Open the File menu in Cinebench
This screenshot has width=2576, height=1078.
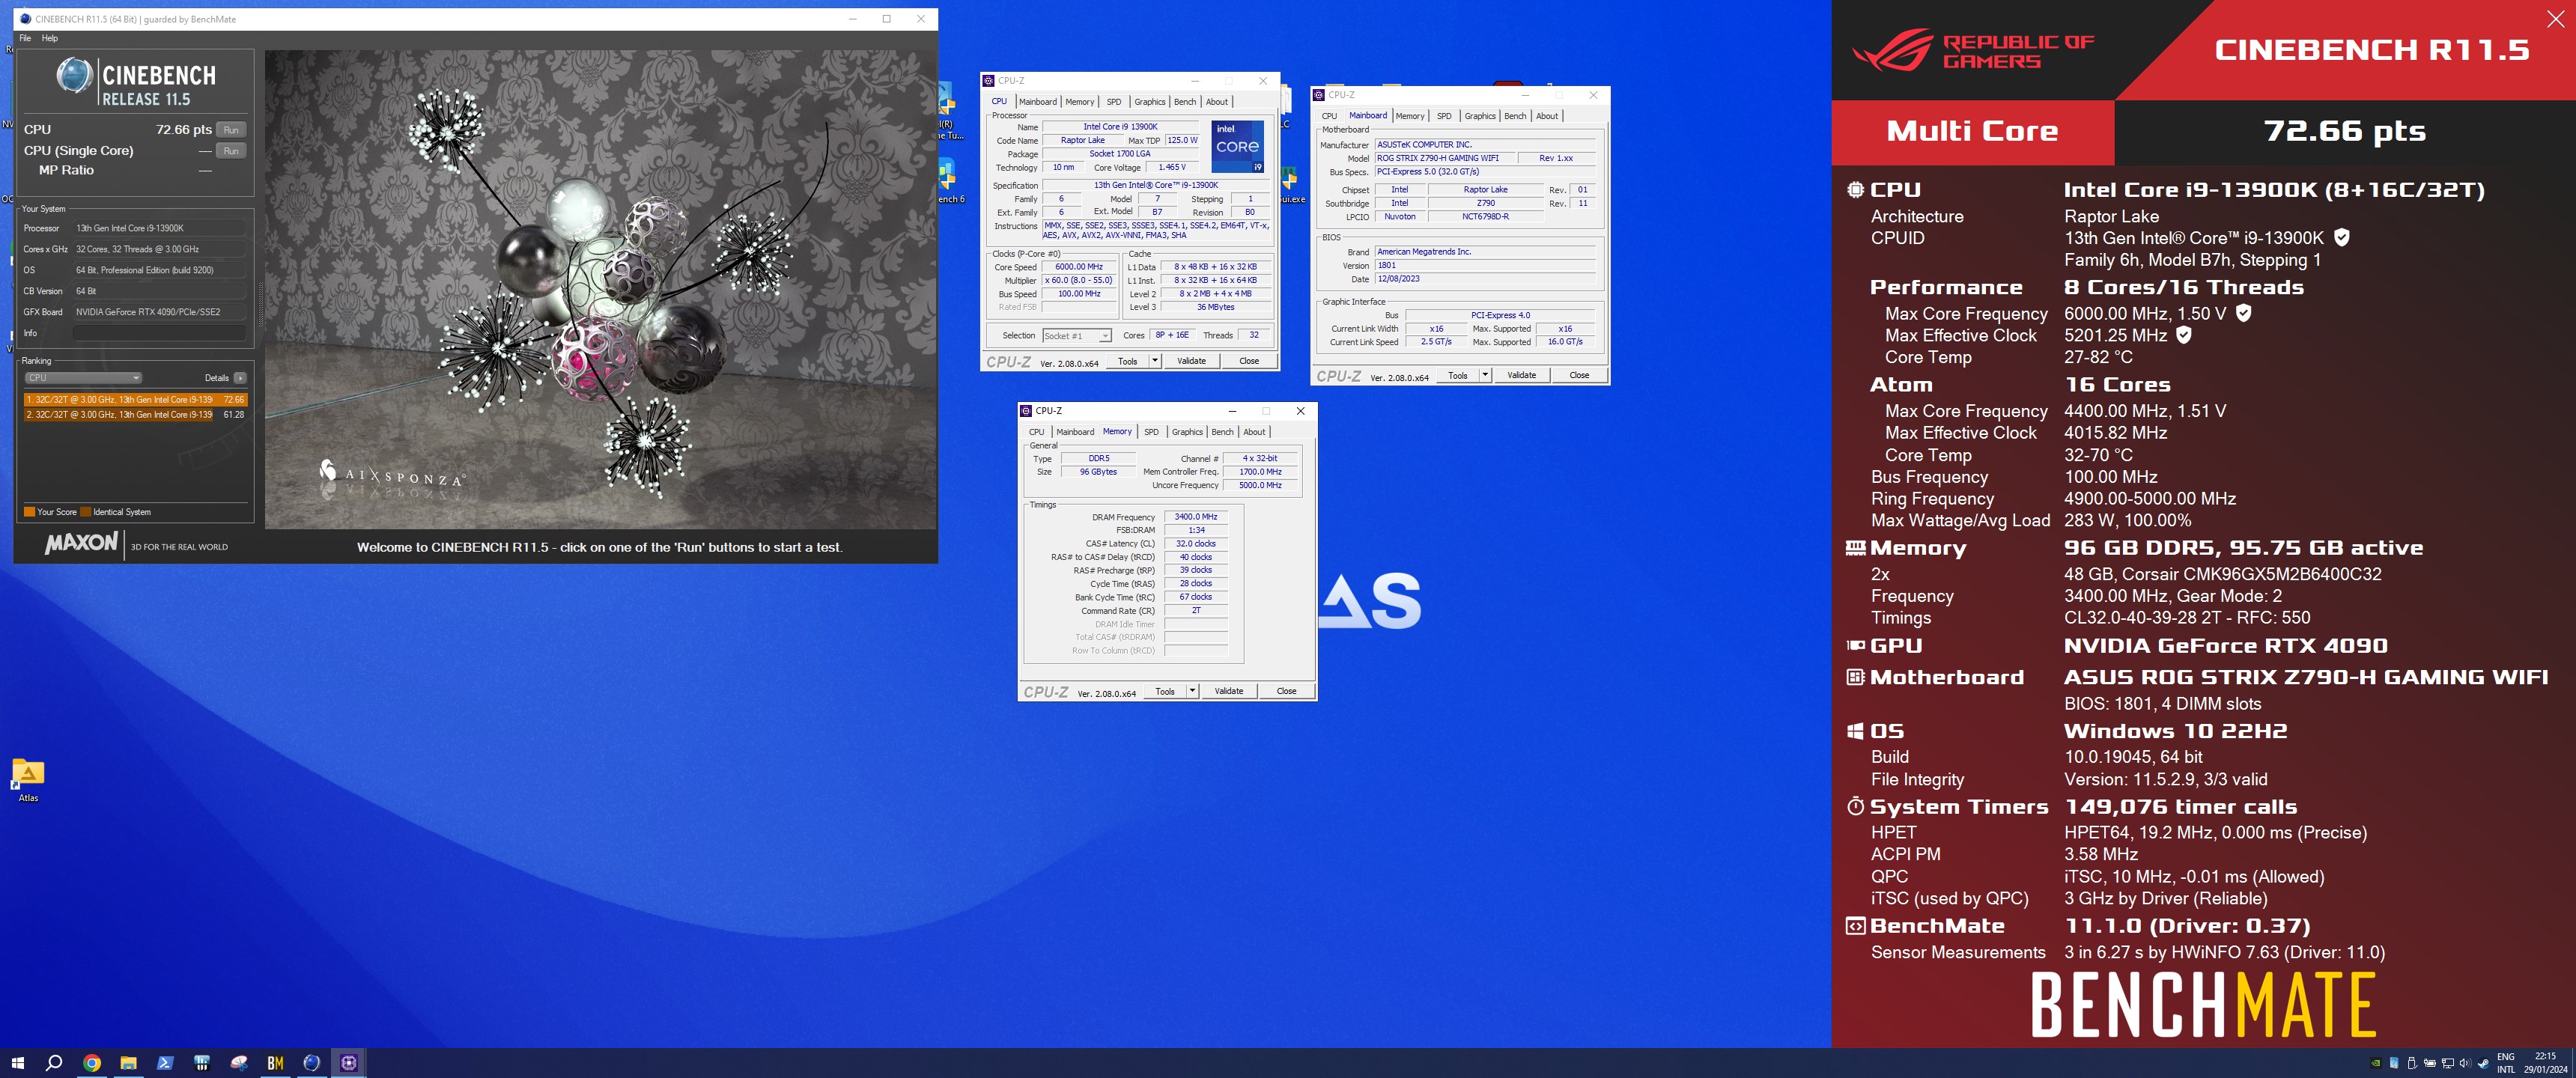pos(25,38)
